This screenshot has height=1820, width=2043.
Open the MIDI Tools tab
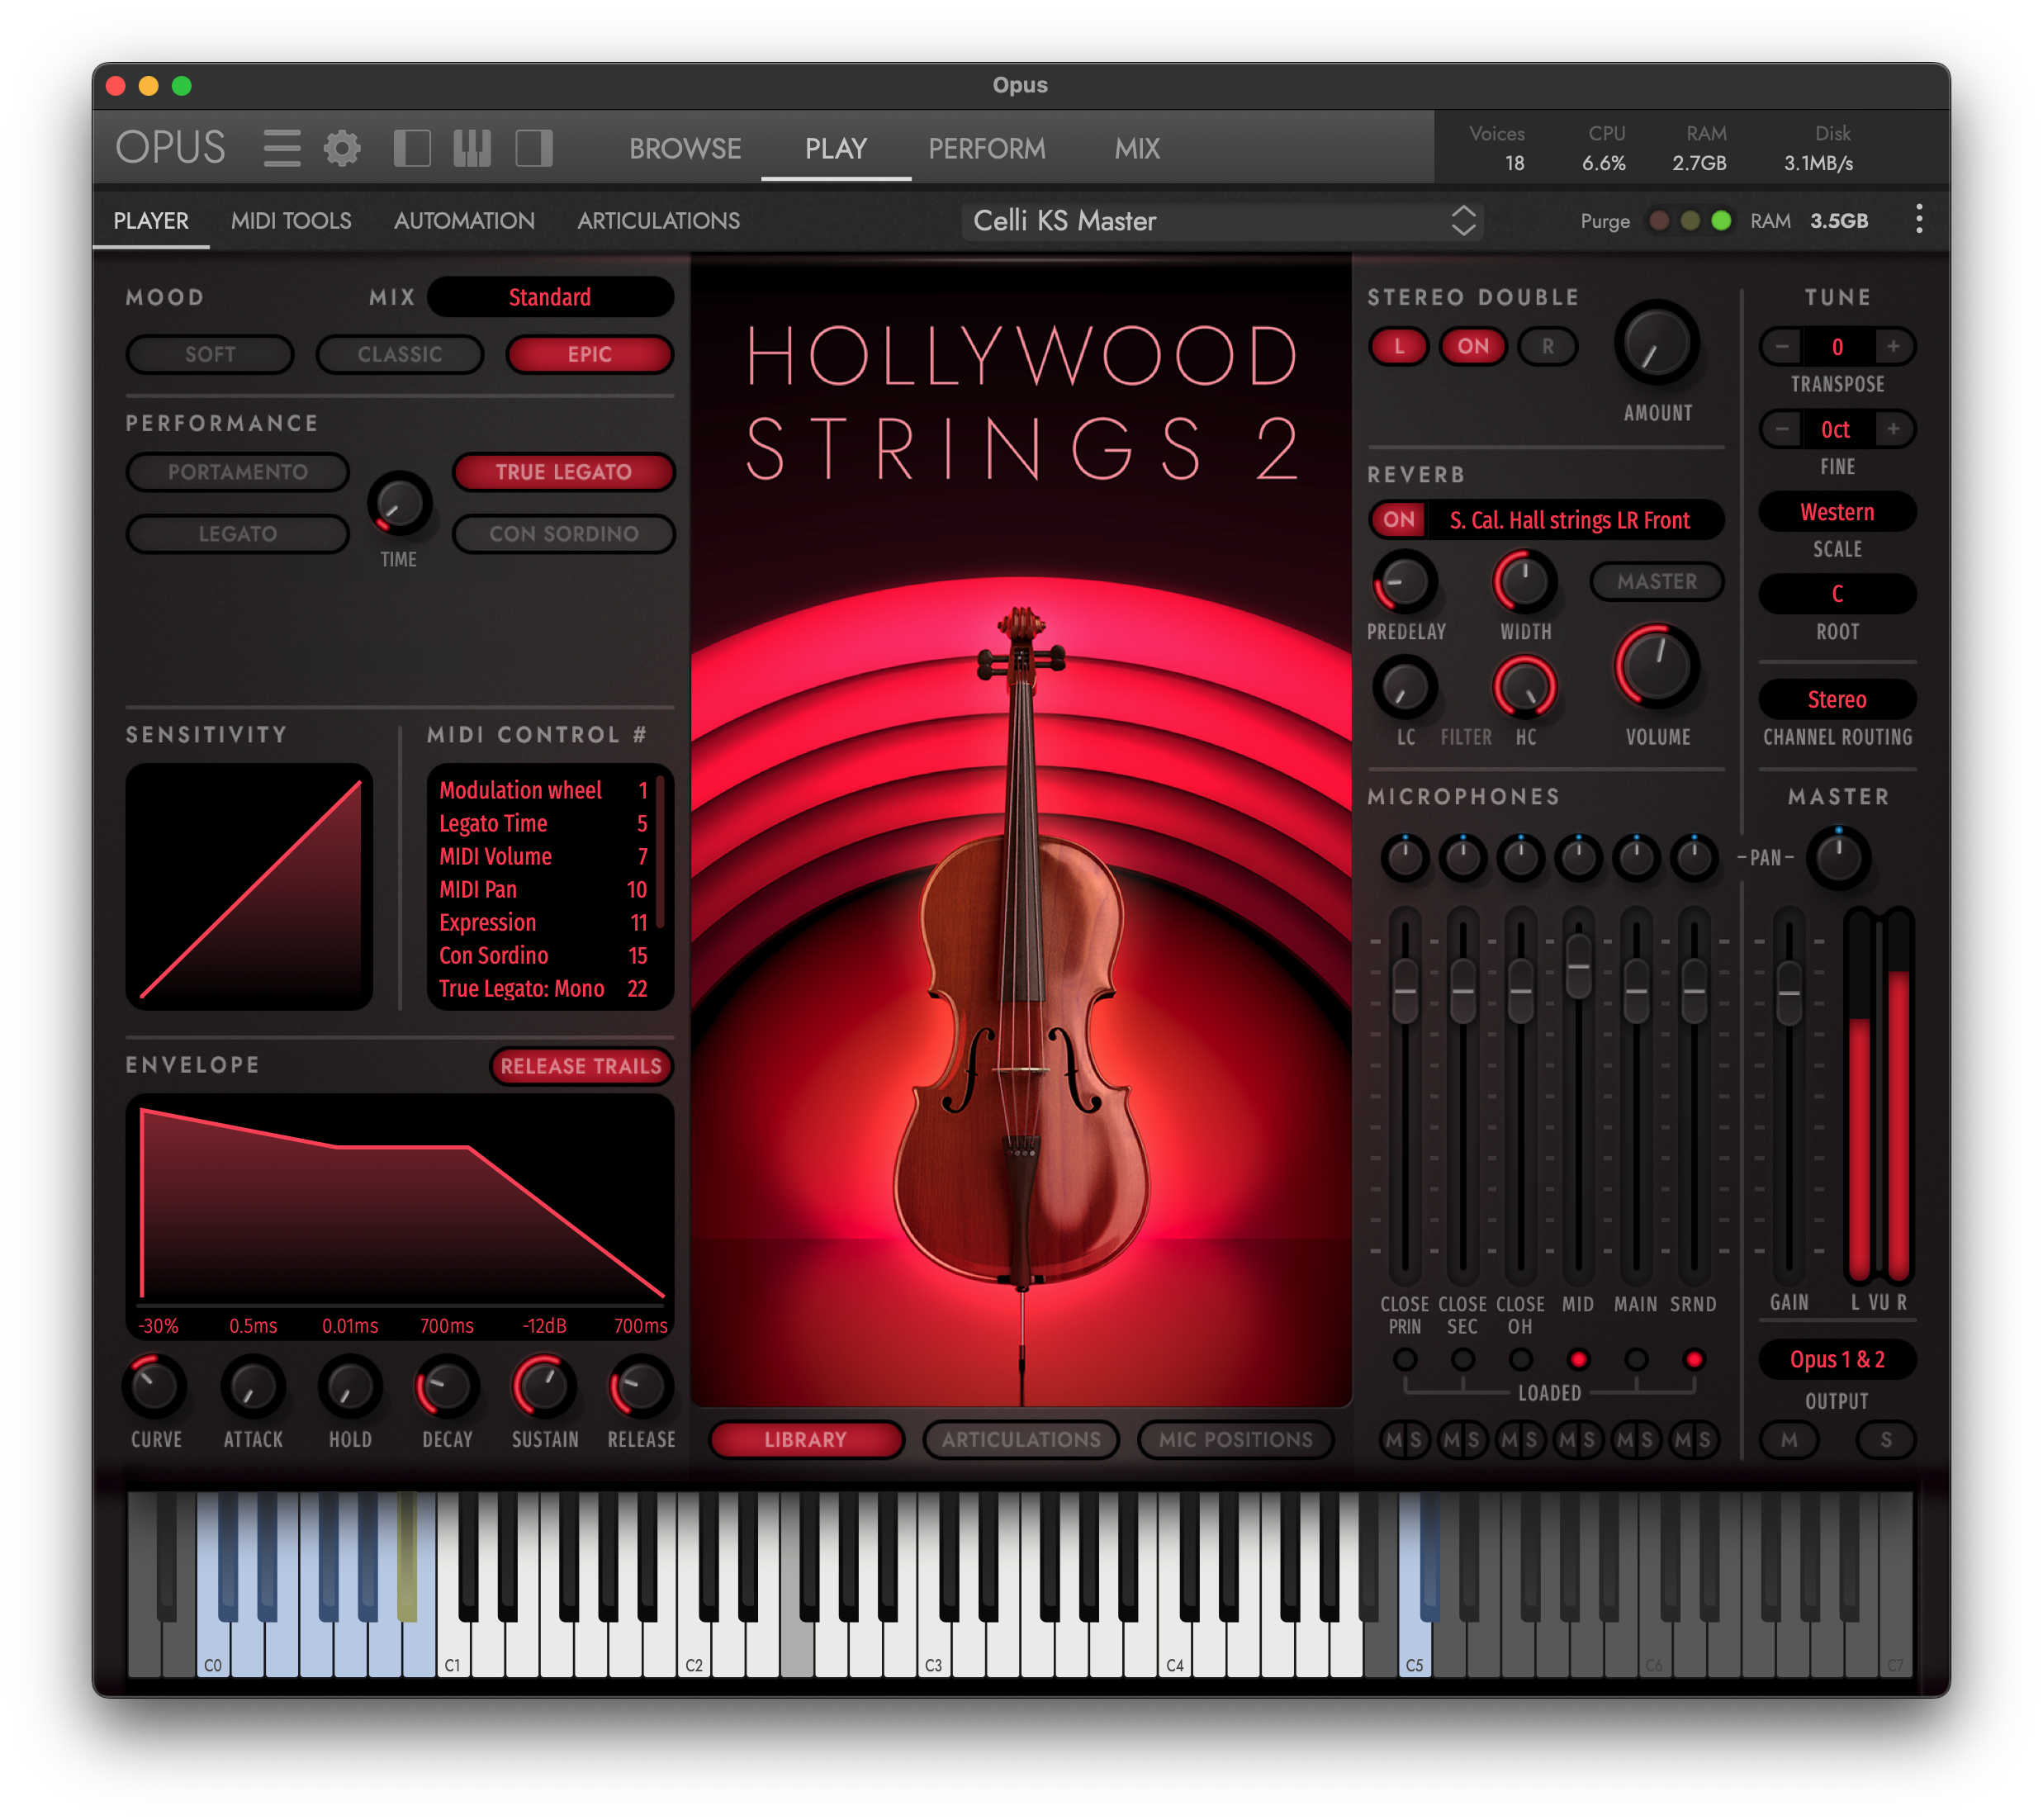point(291,220)
